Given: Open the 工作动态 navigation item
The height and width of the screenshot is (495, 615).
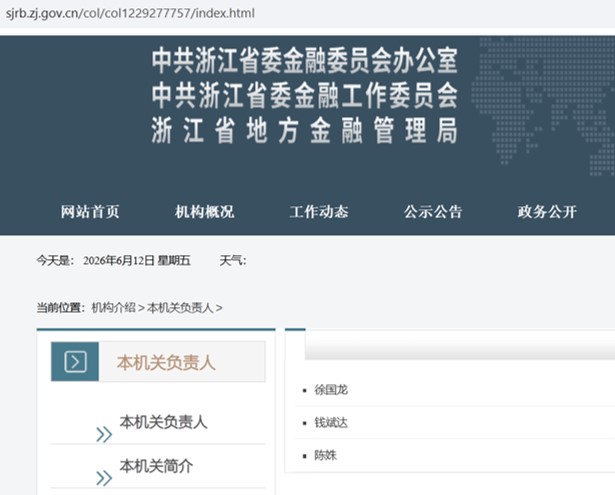Looking at the screenshot, I should point(319,212).
